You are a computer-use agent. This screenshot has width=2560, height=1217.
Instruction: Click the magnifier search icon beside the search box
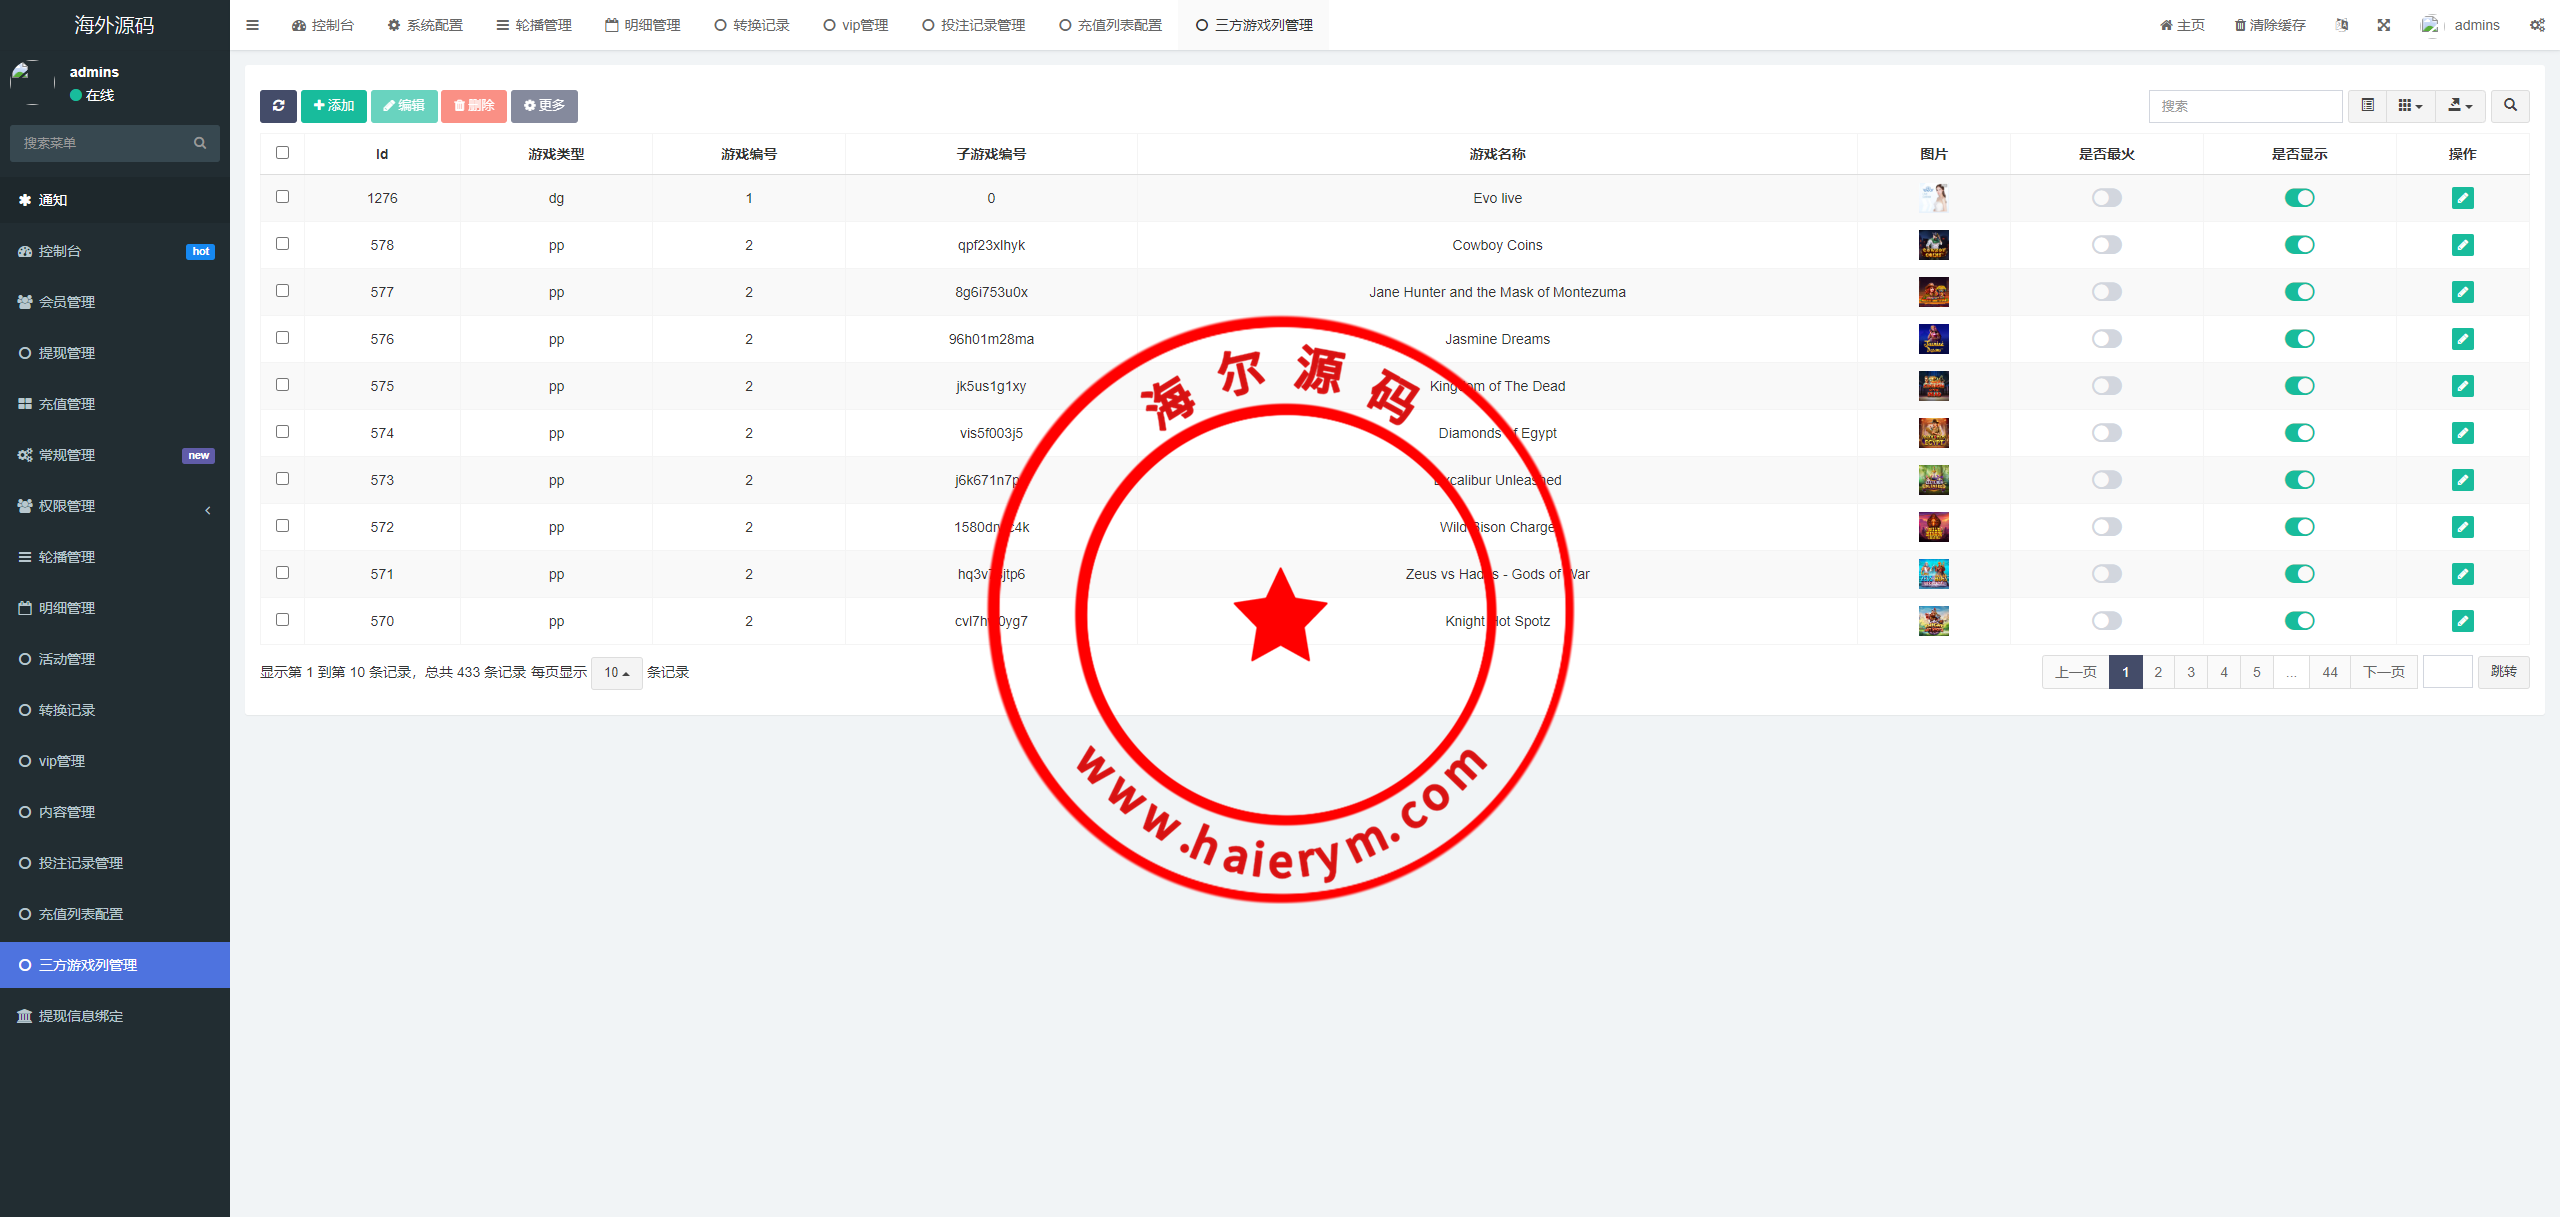(x=2509, y=106)
